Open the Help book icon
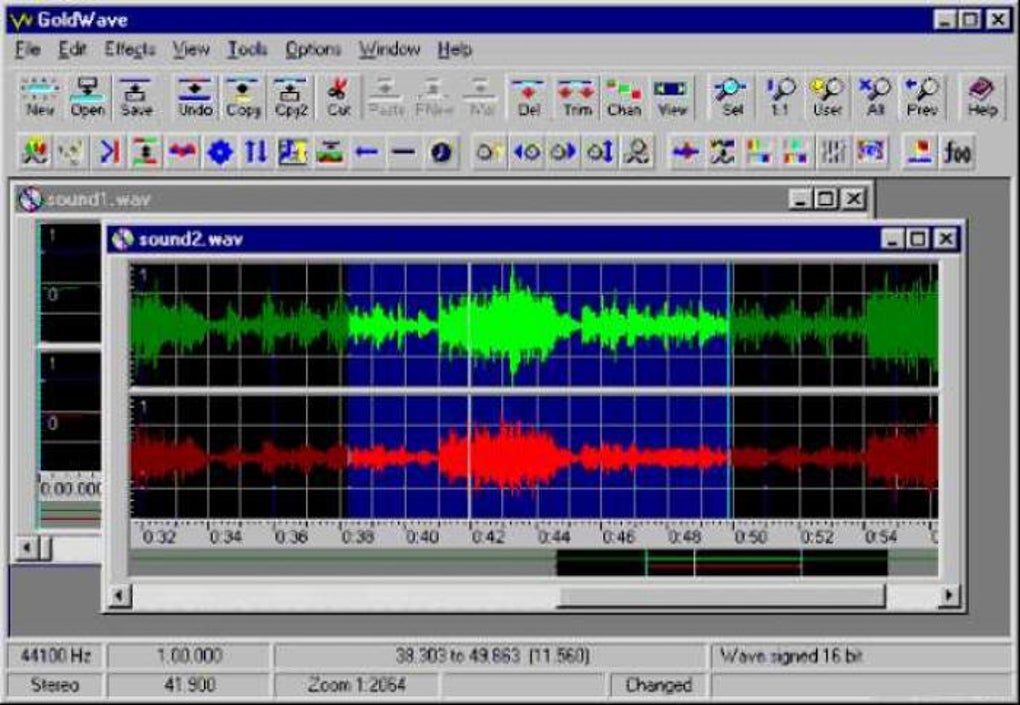This screenshot has height=705, width=1020. tap(982, 97)
